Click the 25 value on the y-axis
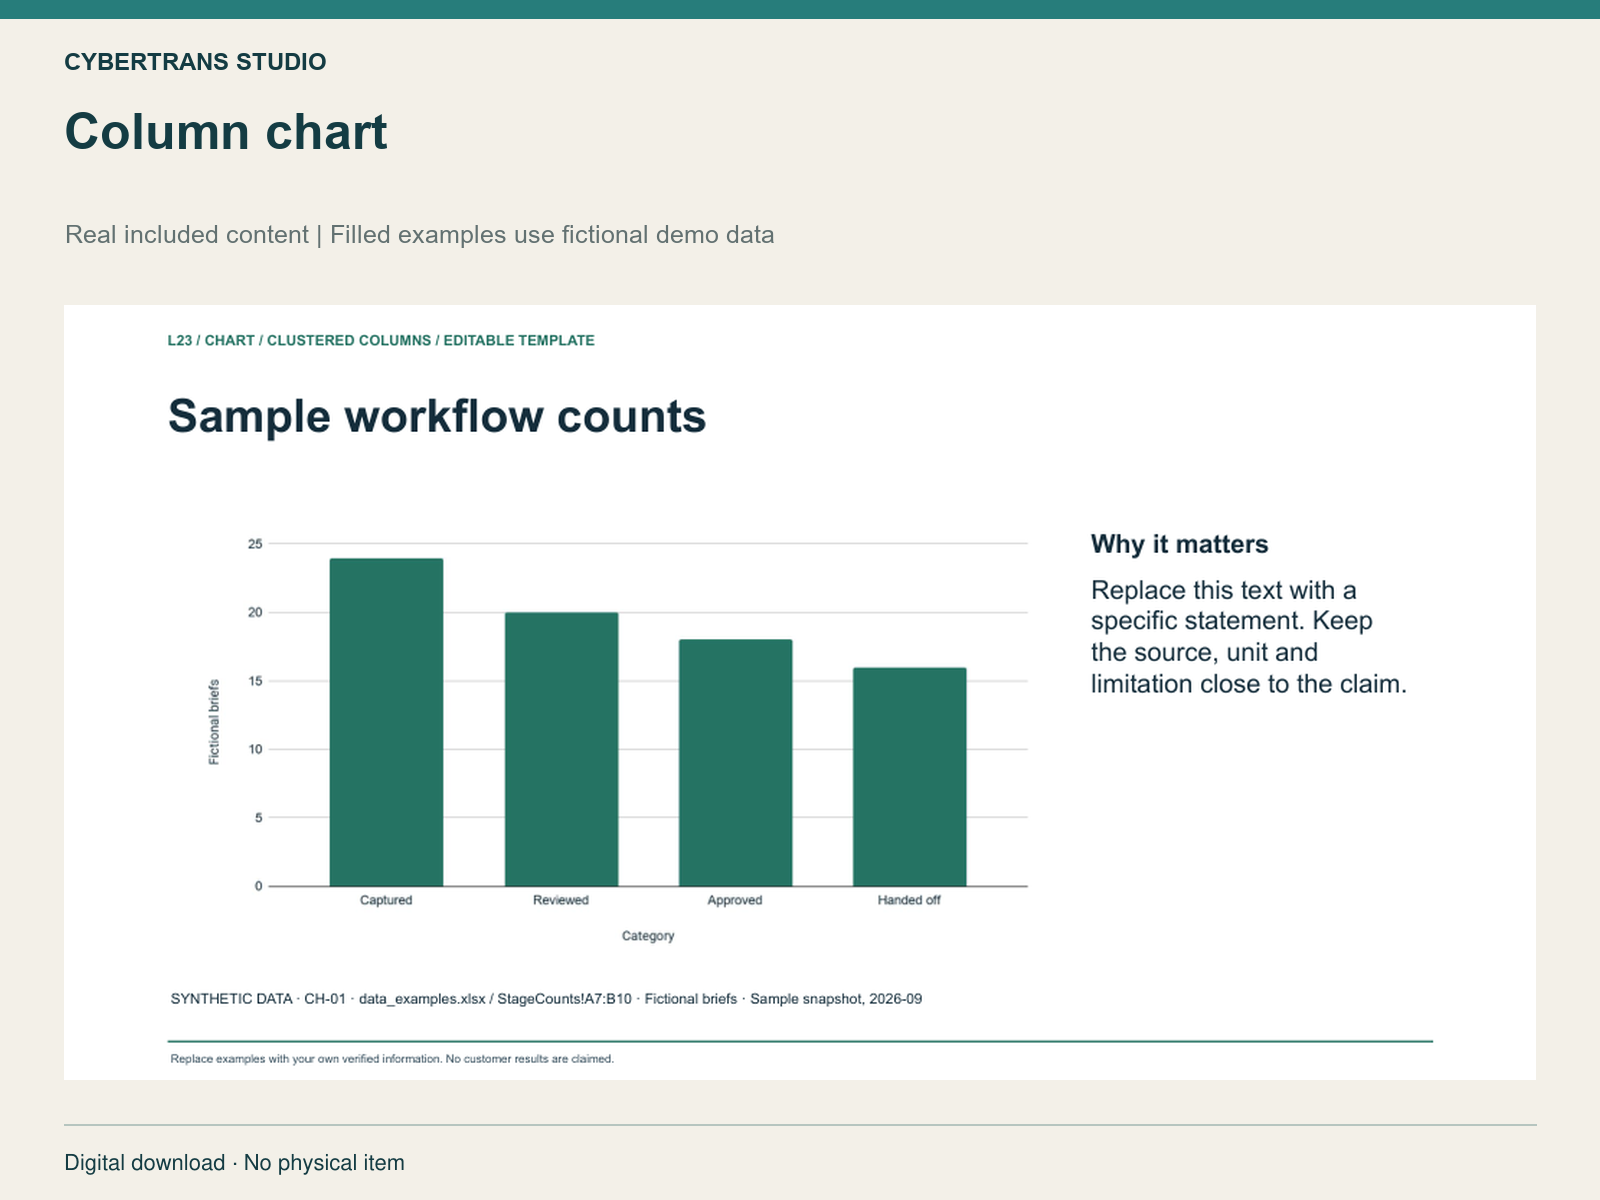The width and height of the screenshot is (1600, 1200). (x=255, y=544)
